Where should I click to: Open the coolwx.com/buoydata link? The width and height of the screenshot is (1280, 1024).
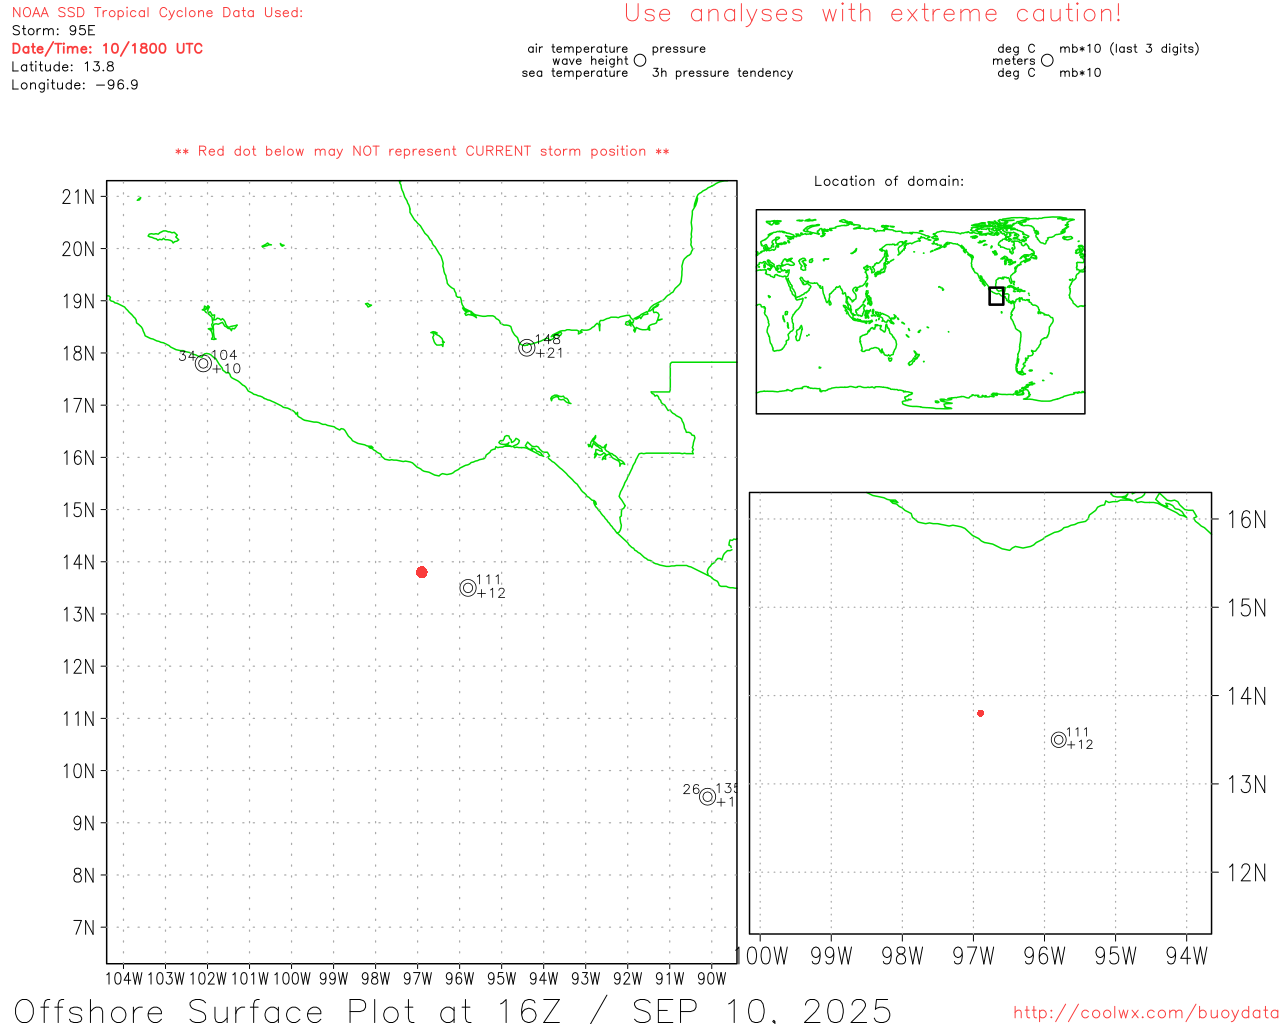pos(1146,1013)
